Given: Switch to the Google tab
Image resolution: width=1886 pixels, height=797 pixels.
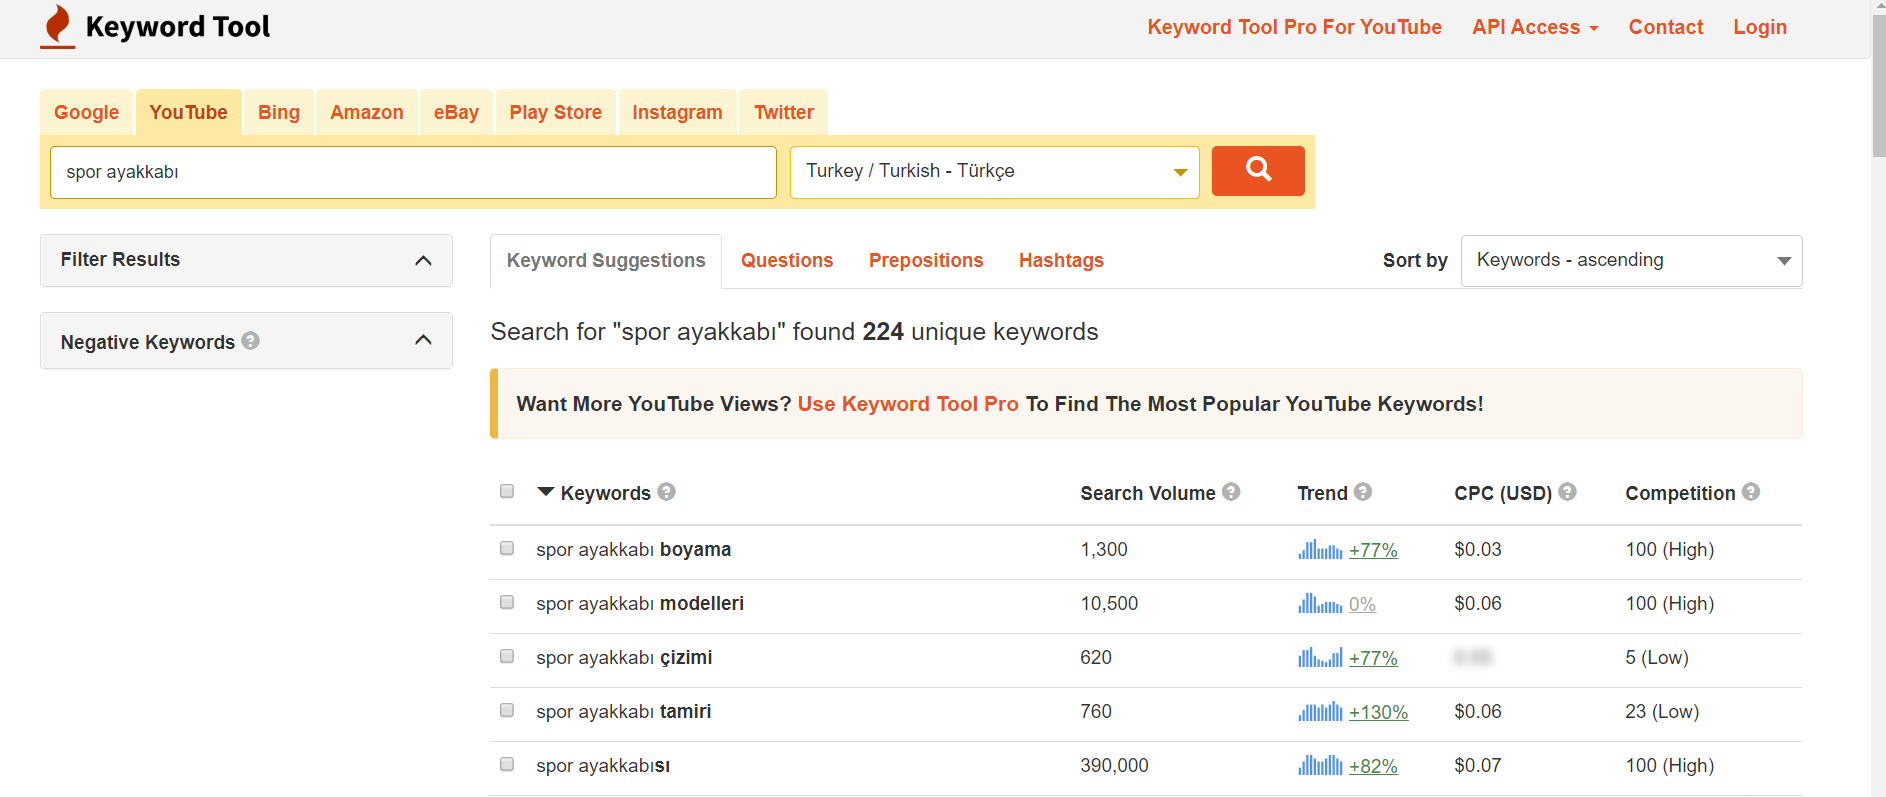Looking at the screenshot, I should click(x=86, y=112).
